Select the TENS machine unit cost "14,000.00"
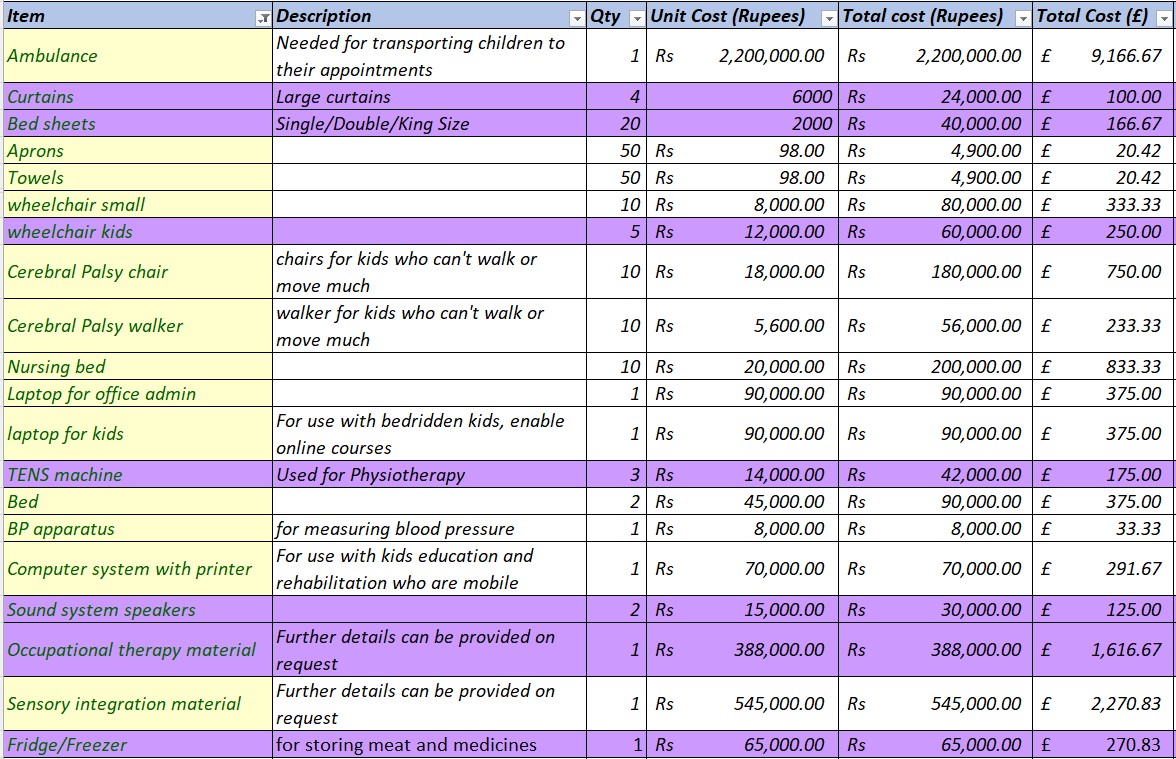1176x759 pixels. click(x=742, y=475)
